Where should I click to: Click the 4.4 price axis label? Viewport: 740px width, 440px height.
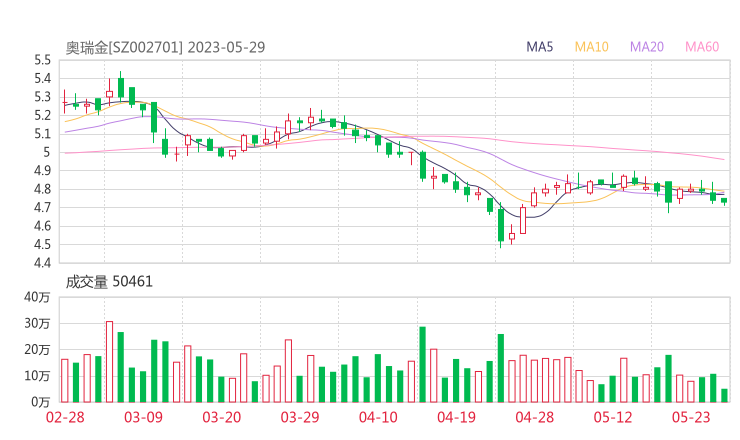(41, 264)
